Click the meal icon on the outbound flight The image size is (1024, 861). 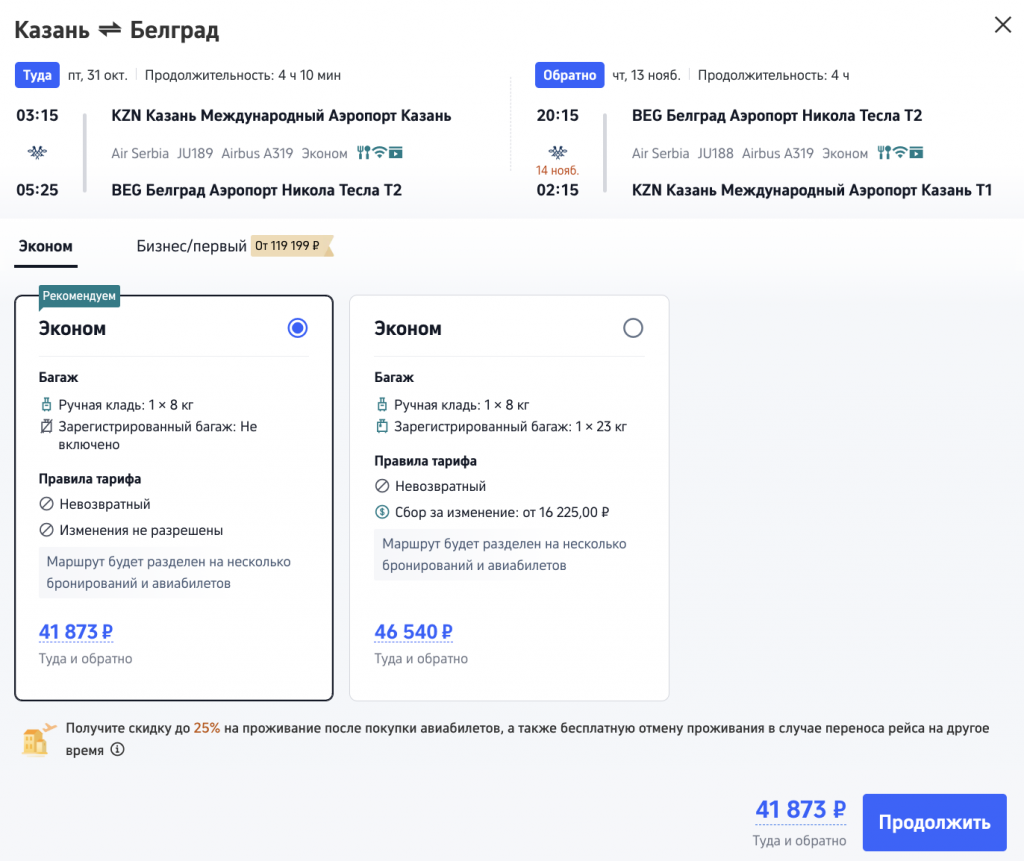362,153
